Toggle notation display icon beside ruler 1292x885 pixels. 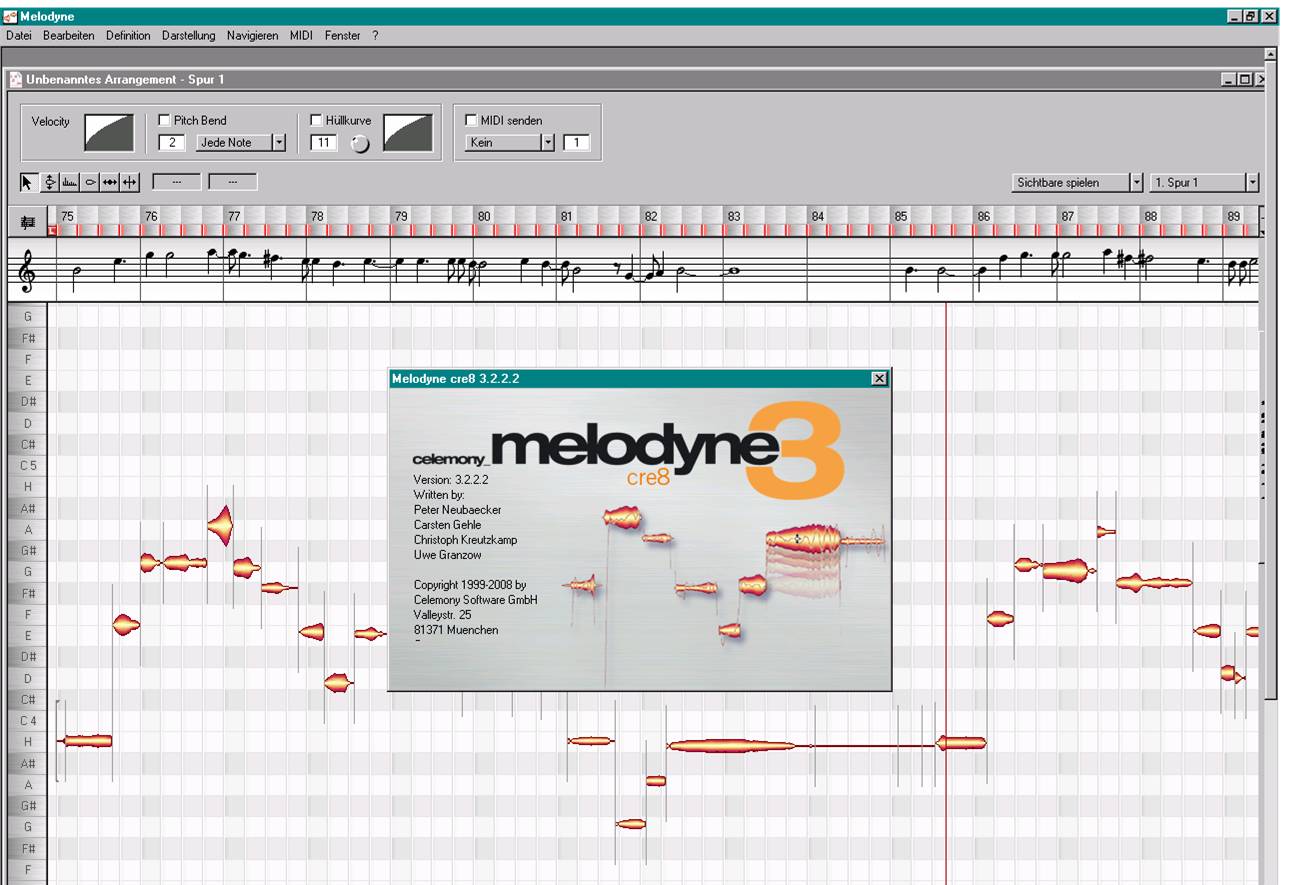coord(28,223)
